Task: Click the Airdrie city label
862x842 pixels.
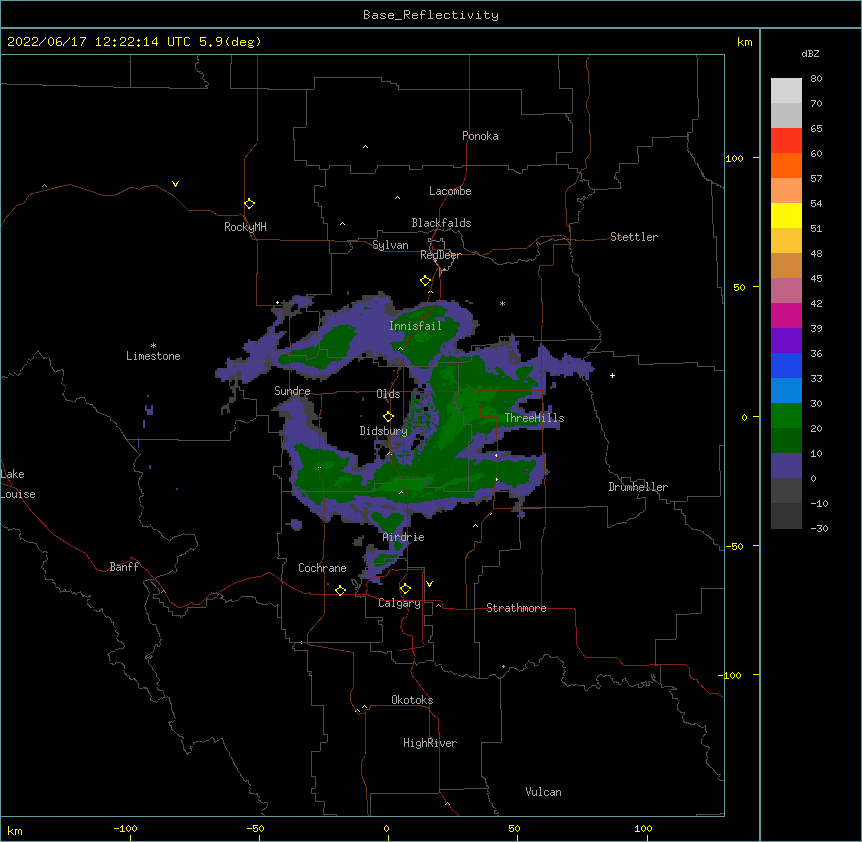Action: [x=404, y=537]
